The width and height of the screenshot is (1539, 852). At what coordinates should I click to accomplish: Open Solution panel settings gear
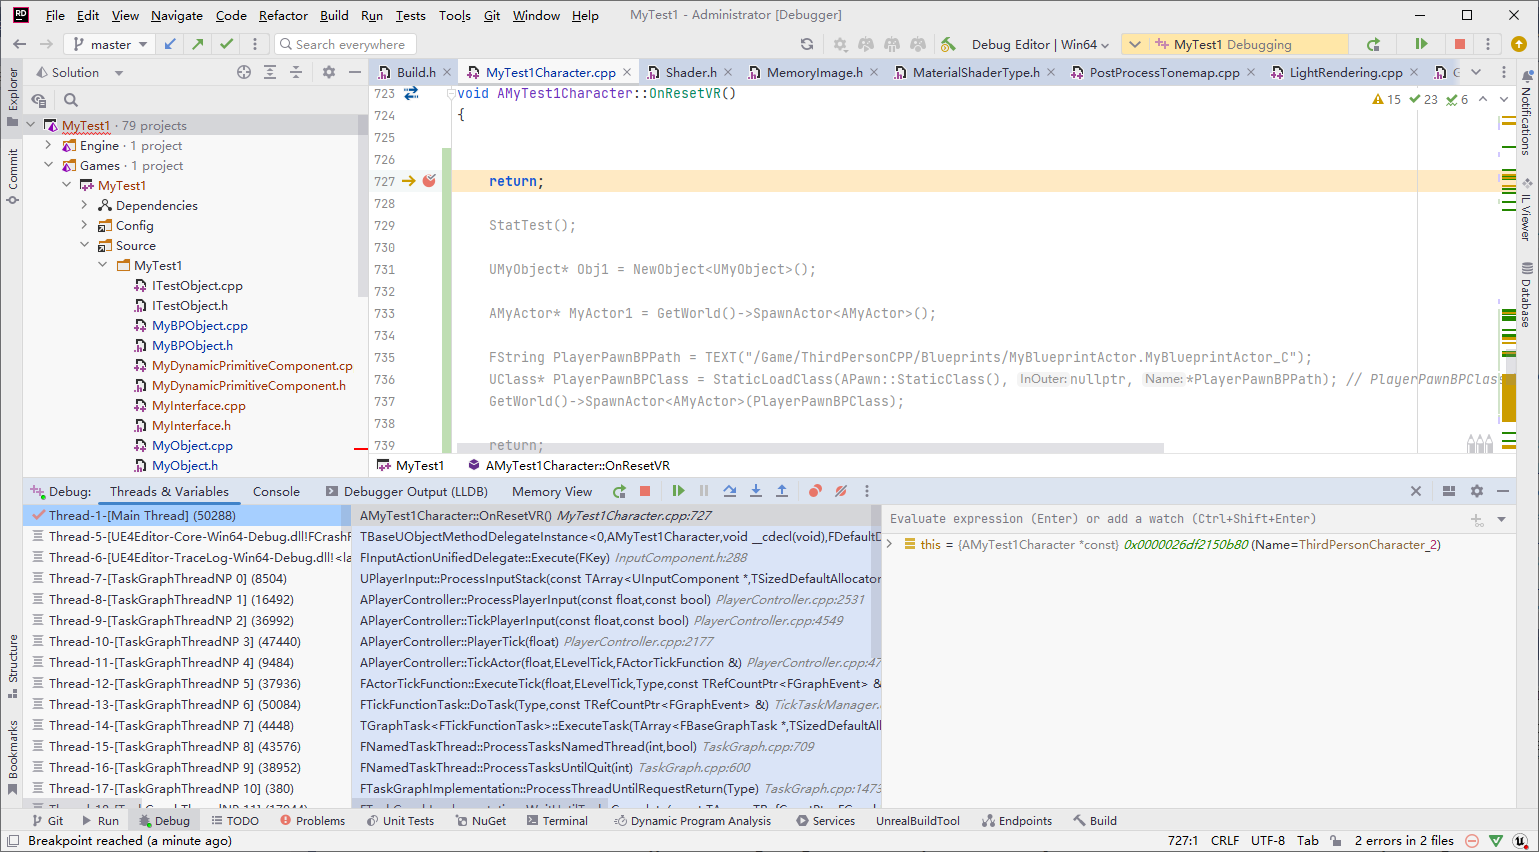pyautogui.click(x=329, y=72)
